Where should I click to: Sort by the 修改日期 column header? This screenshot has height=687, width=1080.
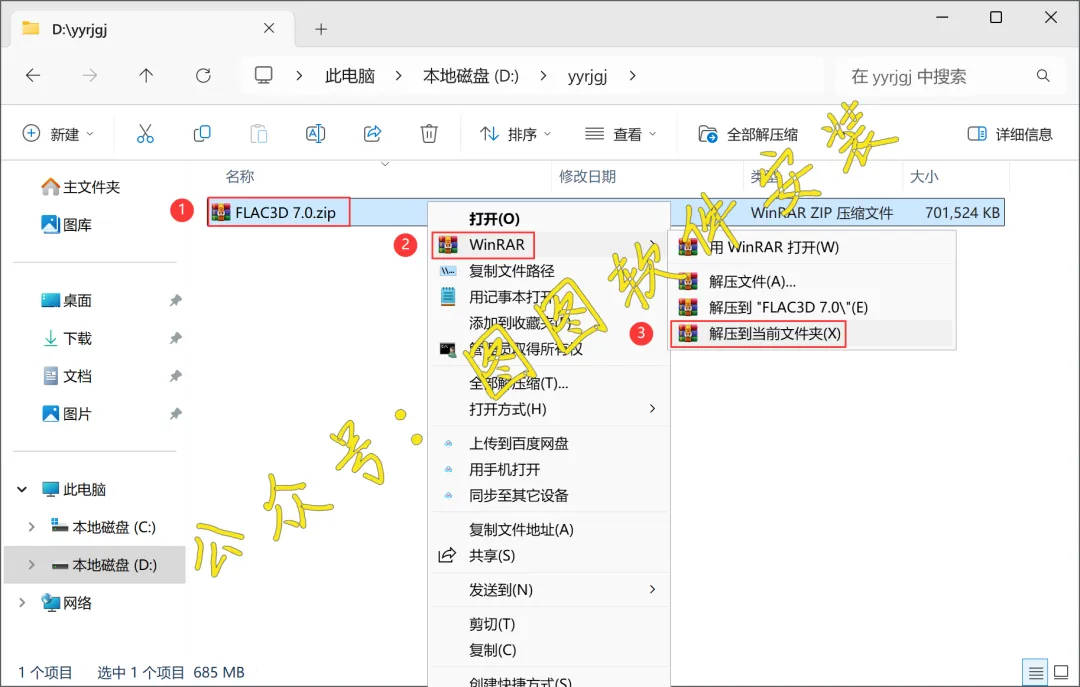[x=588, y=176]
